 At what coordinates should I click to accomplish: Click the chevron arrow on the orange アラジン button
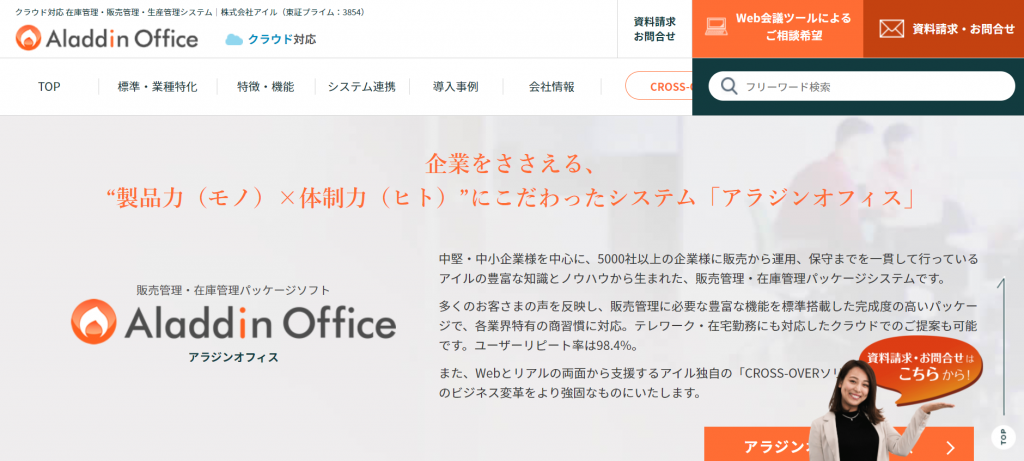[950, 447]
